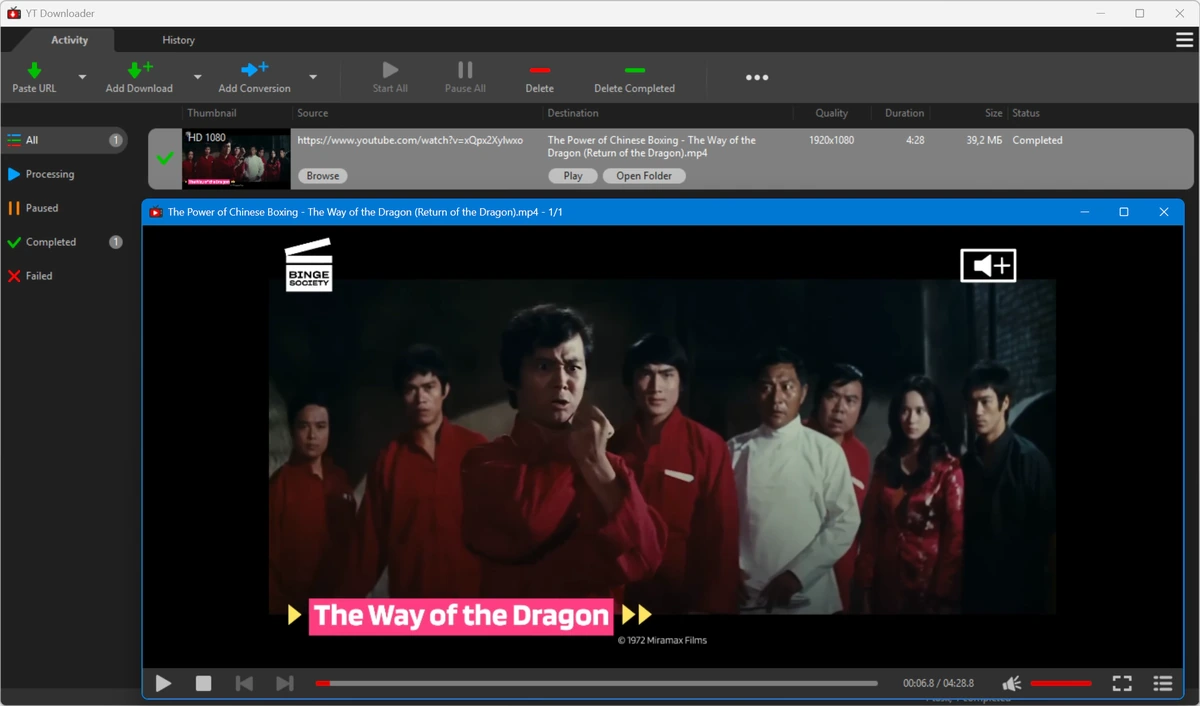This screenshot has width=1200, height=706.
Task: Click the volume-up overlay icon on video
Action: tap(988, 265)
